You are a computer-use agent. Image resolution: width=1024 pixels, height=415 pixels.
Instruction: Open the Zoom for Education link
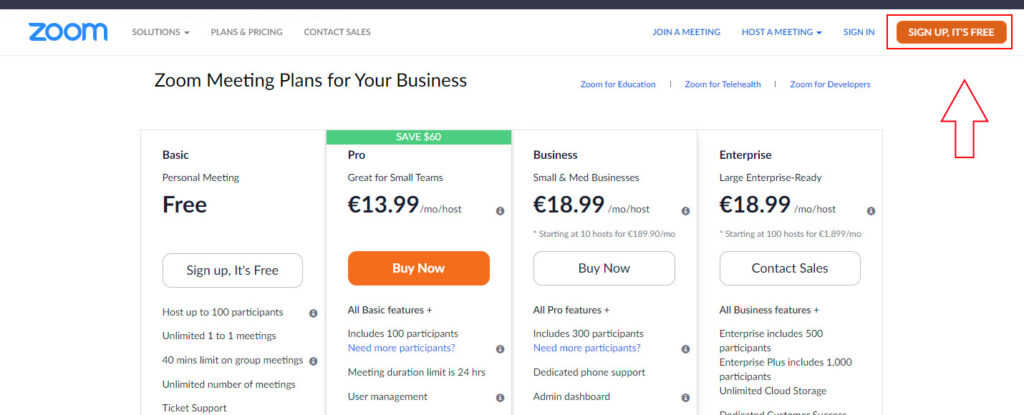[618, 84]
